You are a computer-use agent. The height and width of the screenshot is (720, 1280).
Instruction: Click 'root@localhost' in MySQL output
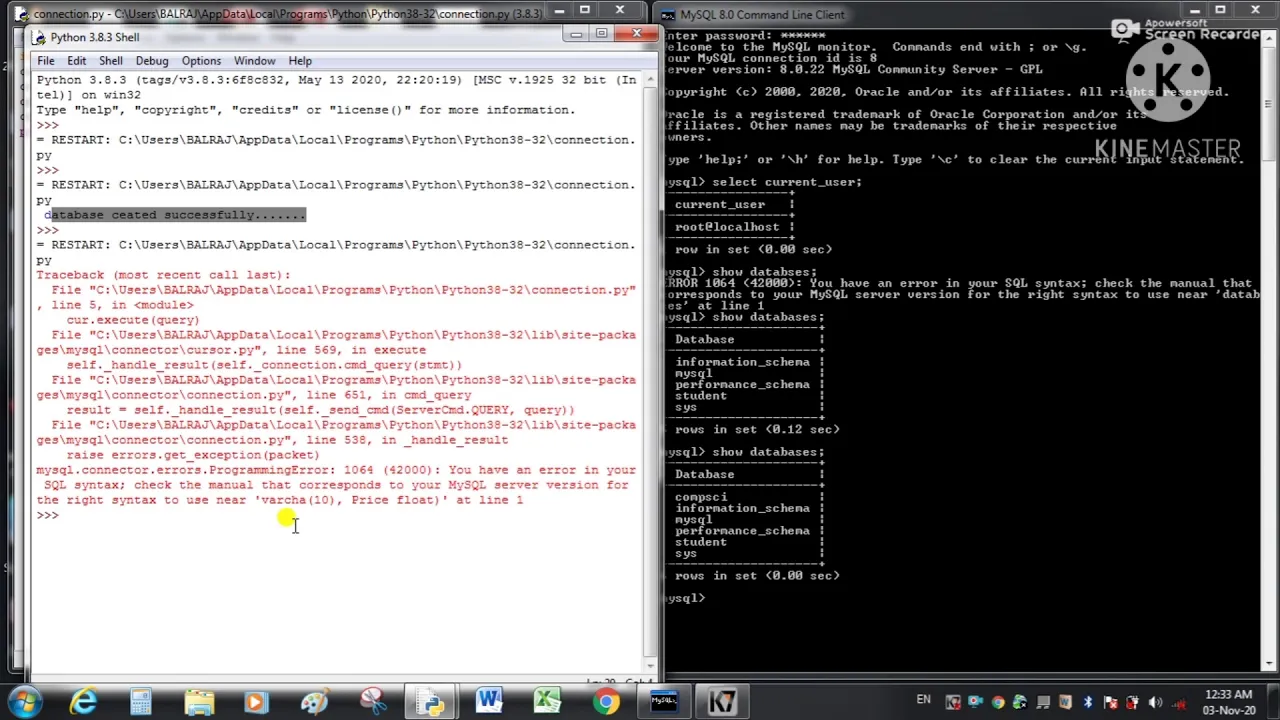[727, 227]
